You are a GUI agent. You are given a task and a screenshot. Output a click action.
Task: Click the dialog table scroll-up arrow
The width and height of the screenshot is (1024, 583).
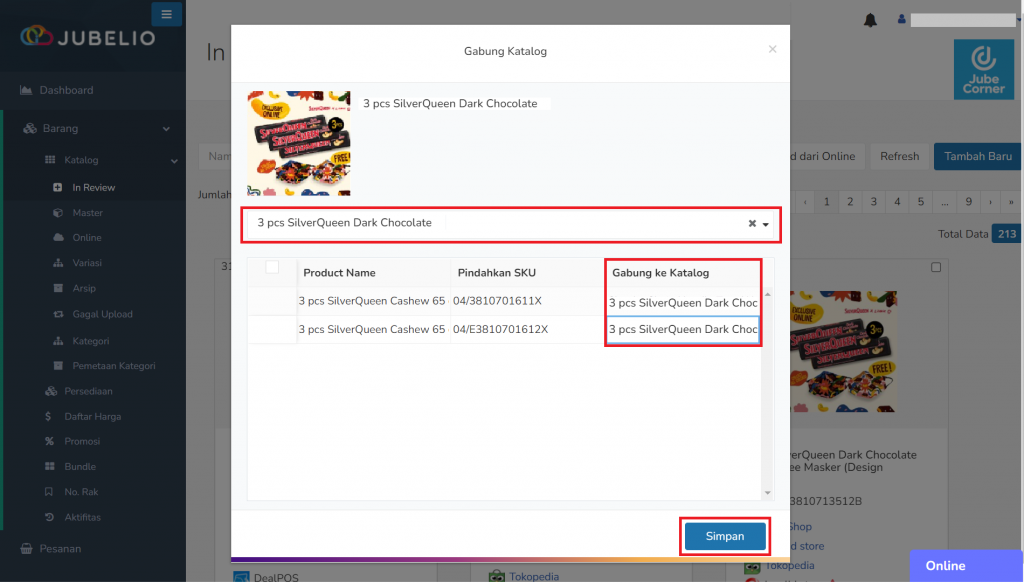tap(767, 294)
